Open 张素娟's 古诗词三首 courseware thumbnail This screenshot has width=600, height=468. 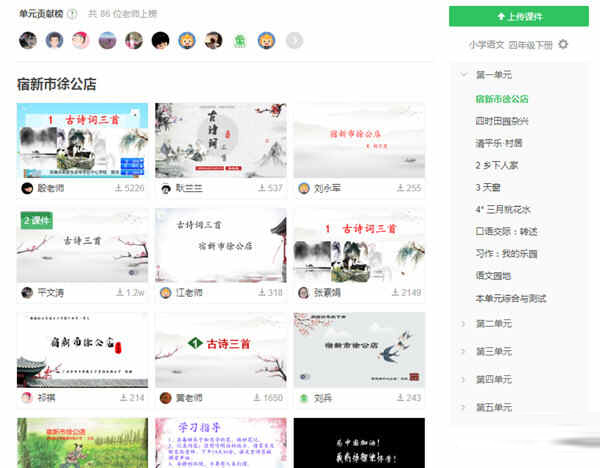coord(359,245)
